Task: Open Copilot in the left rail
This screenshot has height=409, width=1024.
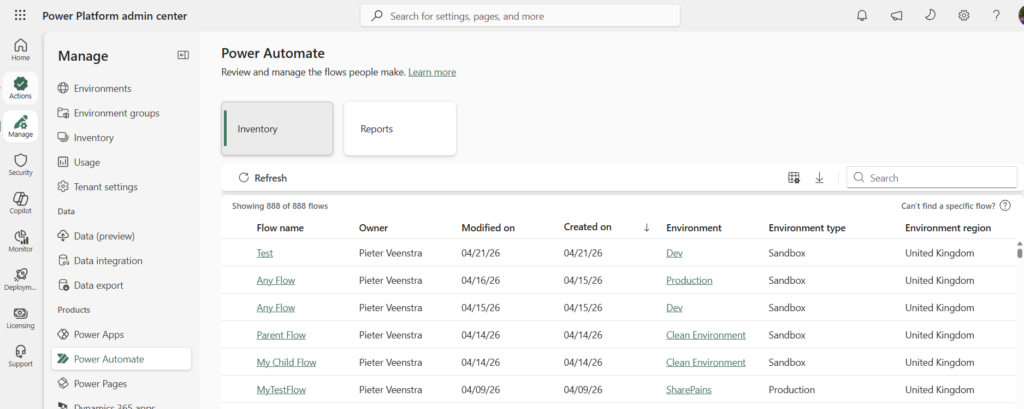Action: (20, 203)
